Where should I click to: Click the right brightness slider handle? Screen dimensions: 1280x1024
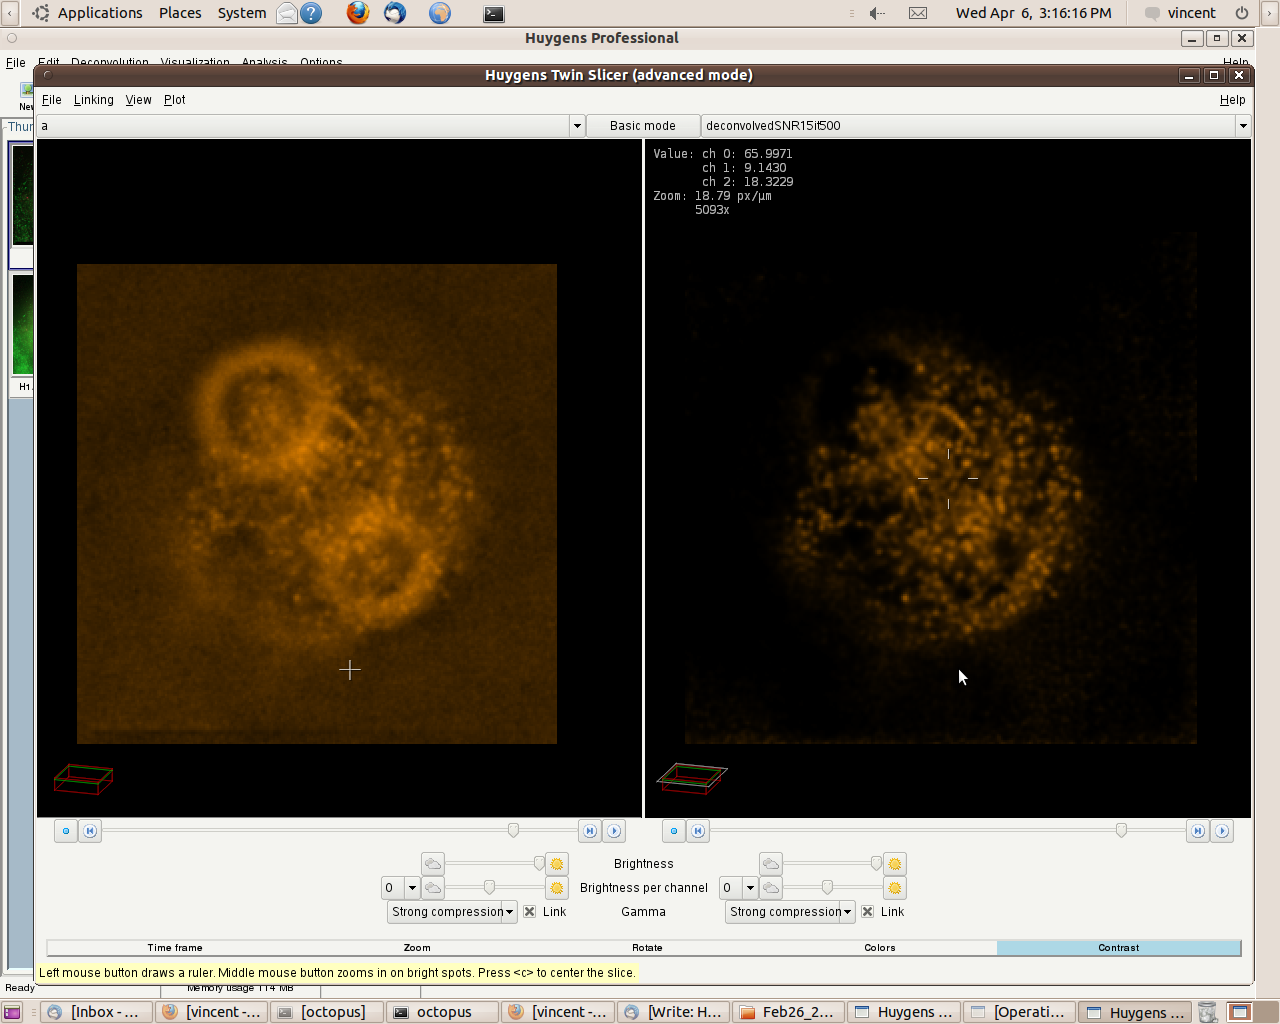tap(876, 864)
